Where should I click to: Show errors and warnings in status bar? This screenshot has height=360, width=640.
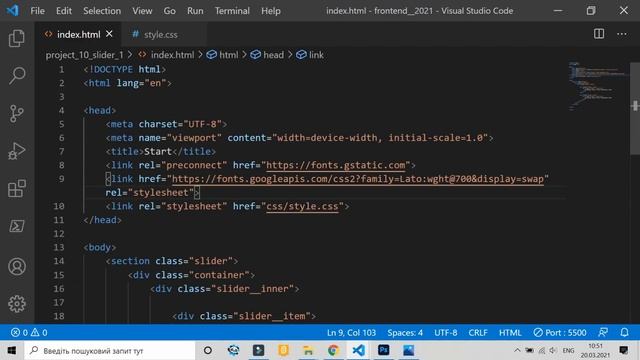(x=29, y=332)
